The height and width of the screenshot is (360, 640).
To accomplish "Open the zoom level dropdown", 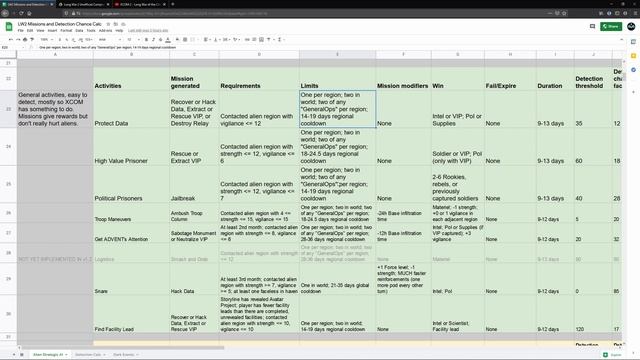I will click(x=46, y=40).
